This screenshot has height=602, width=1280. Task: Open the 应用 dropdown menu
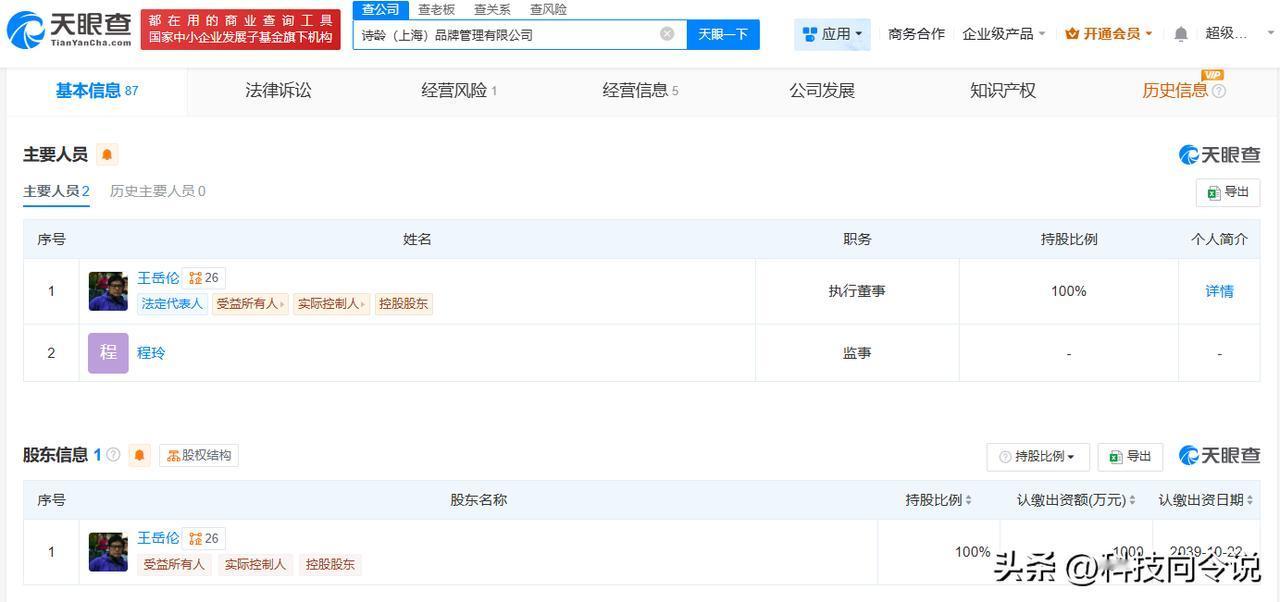(x=833, y=34)
